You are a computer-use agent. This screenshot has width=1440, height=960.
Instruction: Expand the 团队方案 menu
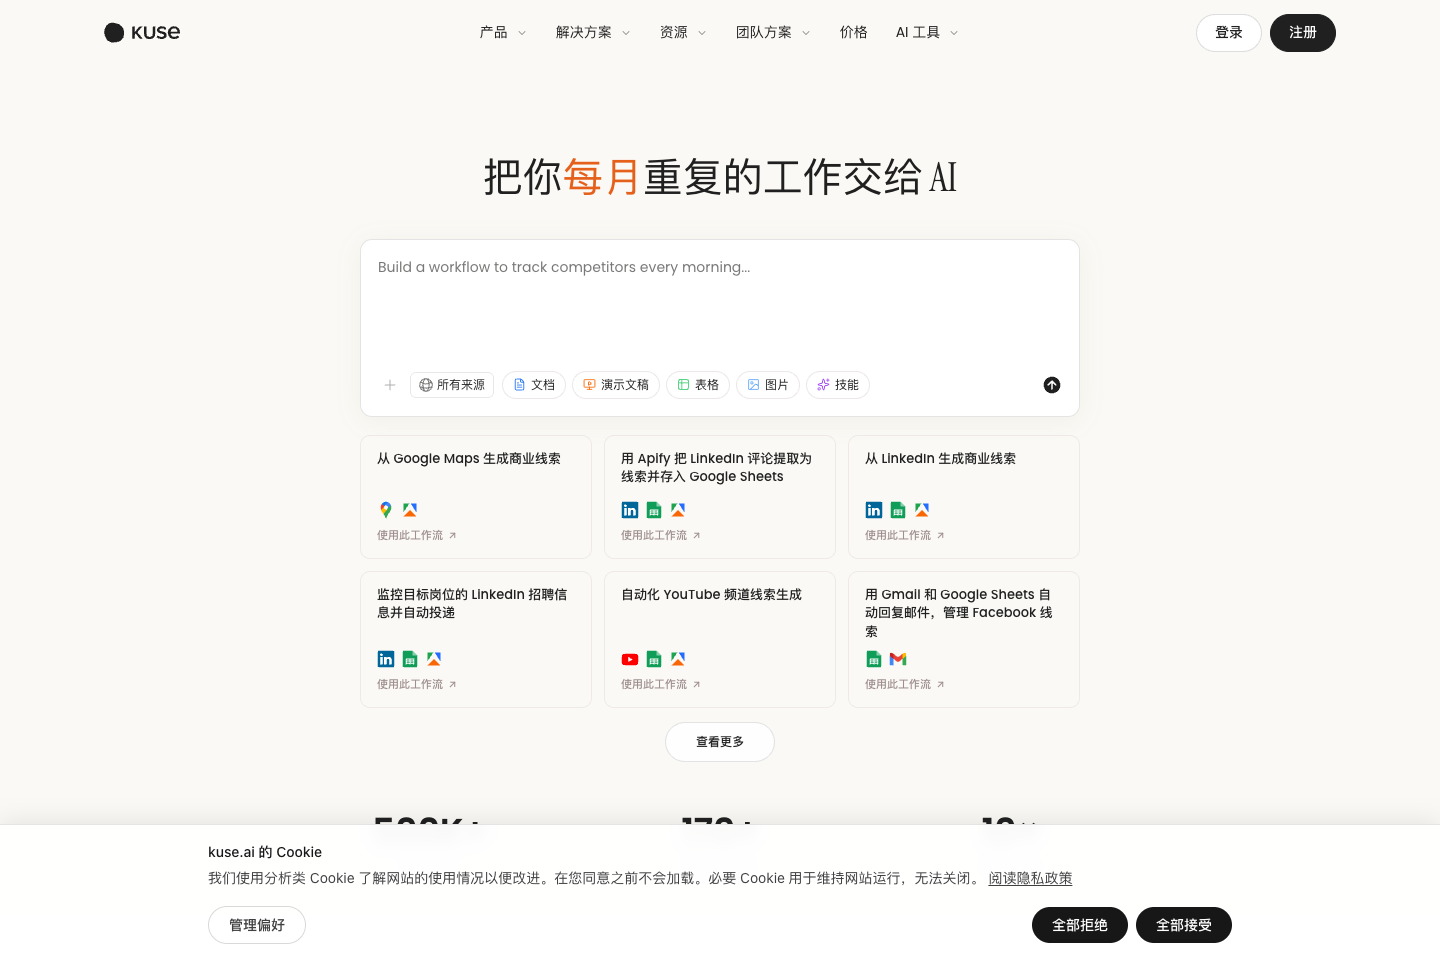[773, 32]
